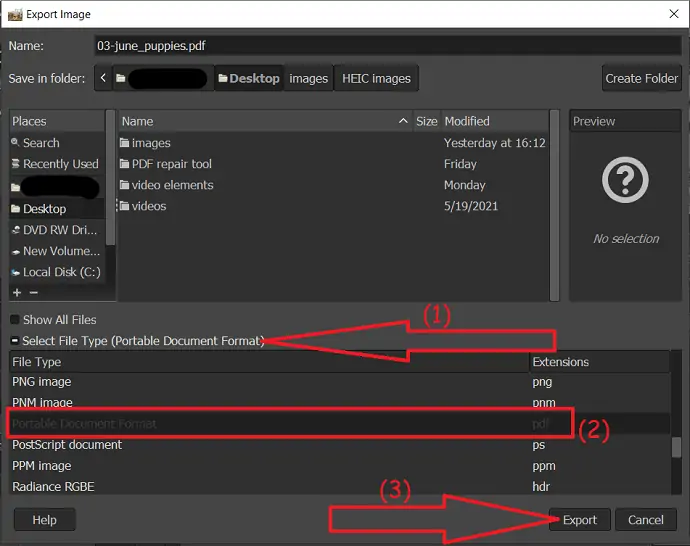690x546 pixels.
Task: Select the video elements folder
Action: (x=334, y=185)
